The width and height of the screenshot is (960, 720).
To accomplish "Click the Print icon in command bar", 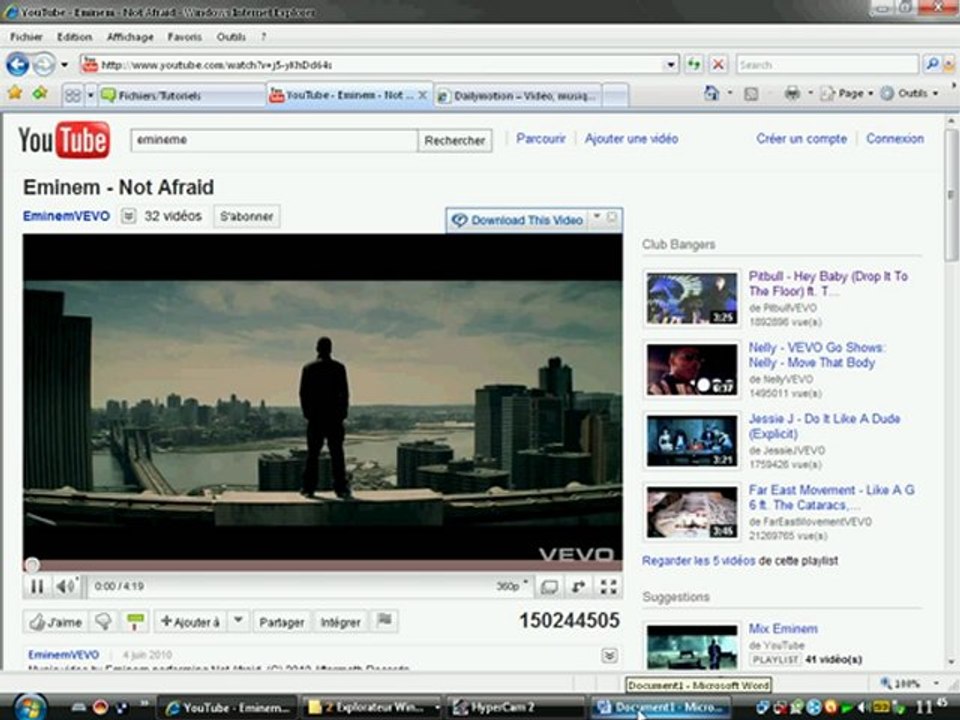I will coord(792,93).
